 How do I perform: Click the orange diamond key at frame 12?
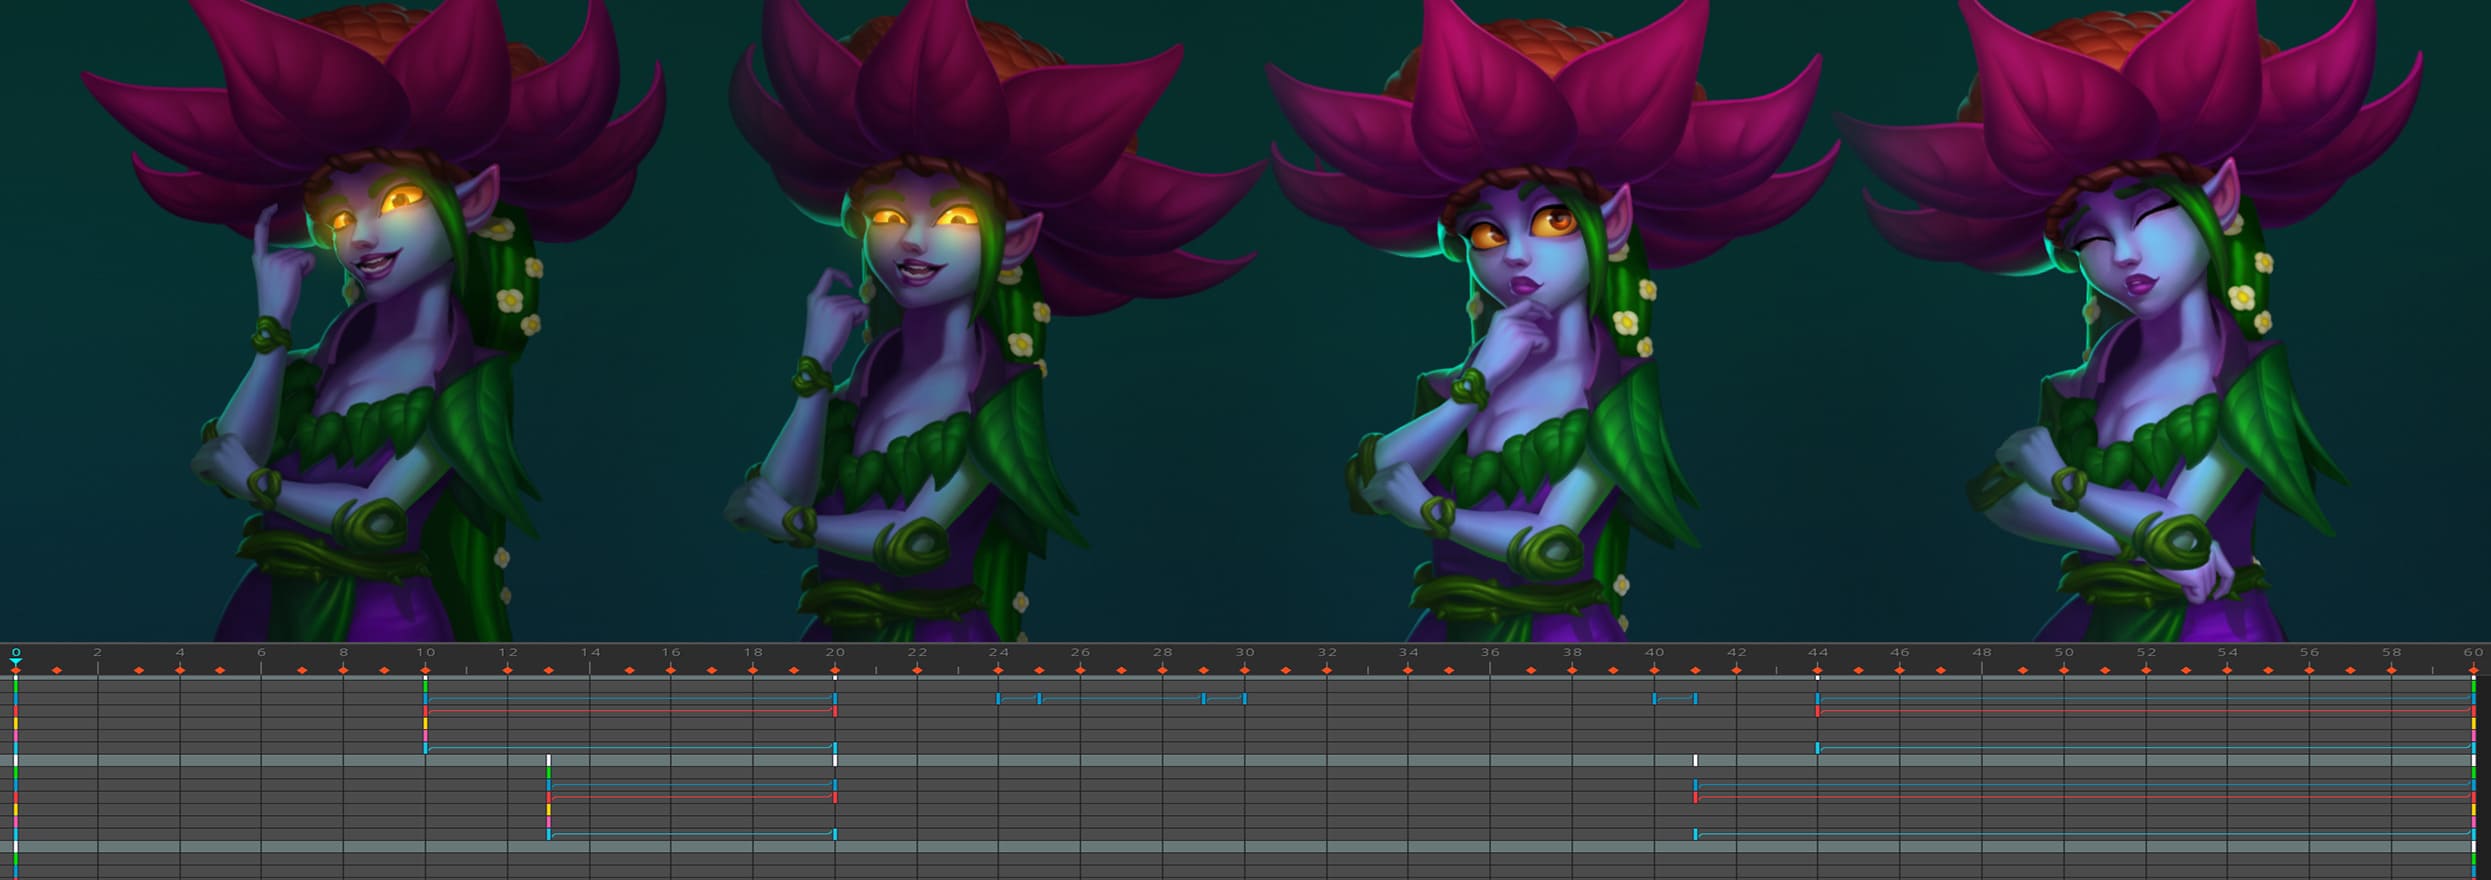508,670
